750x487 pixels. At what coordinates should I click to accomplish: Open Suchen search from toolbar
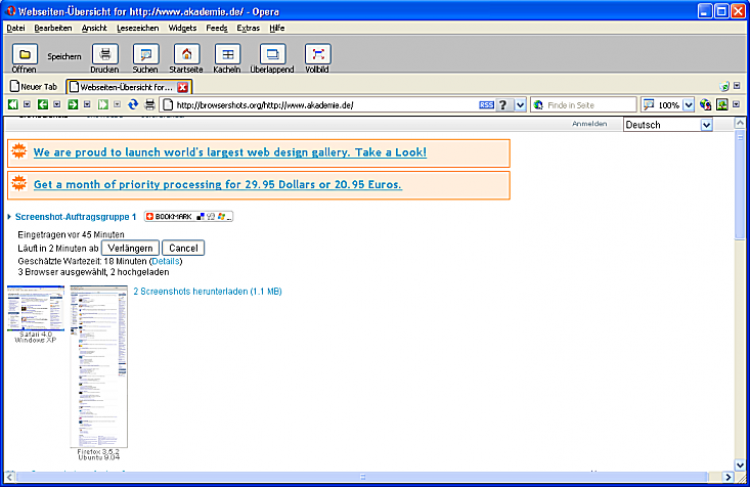pyautogui.click(x=145, y=55)
